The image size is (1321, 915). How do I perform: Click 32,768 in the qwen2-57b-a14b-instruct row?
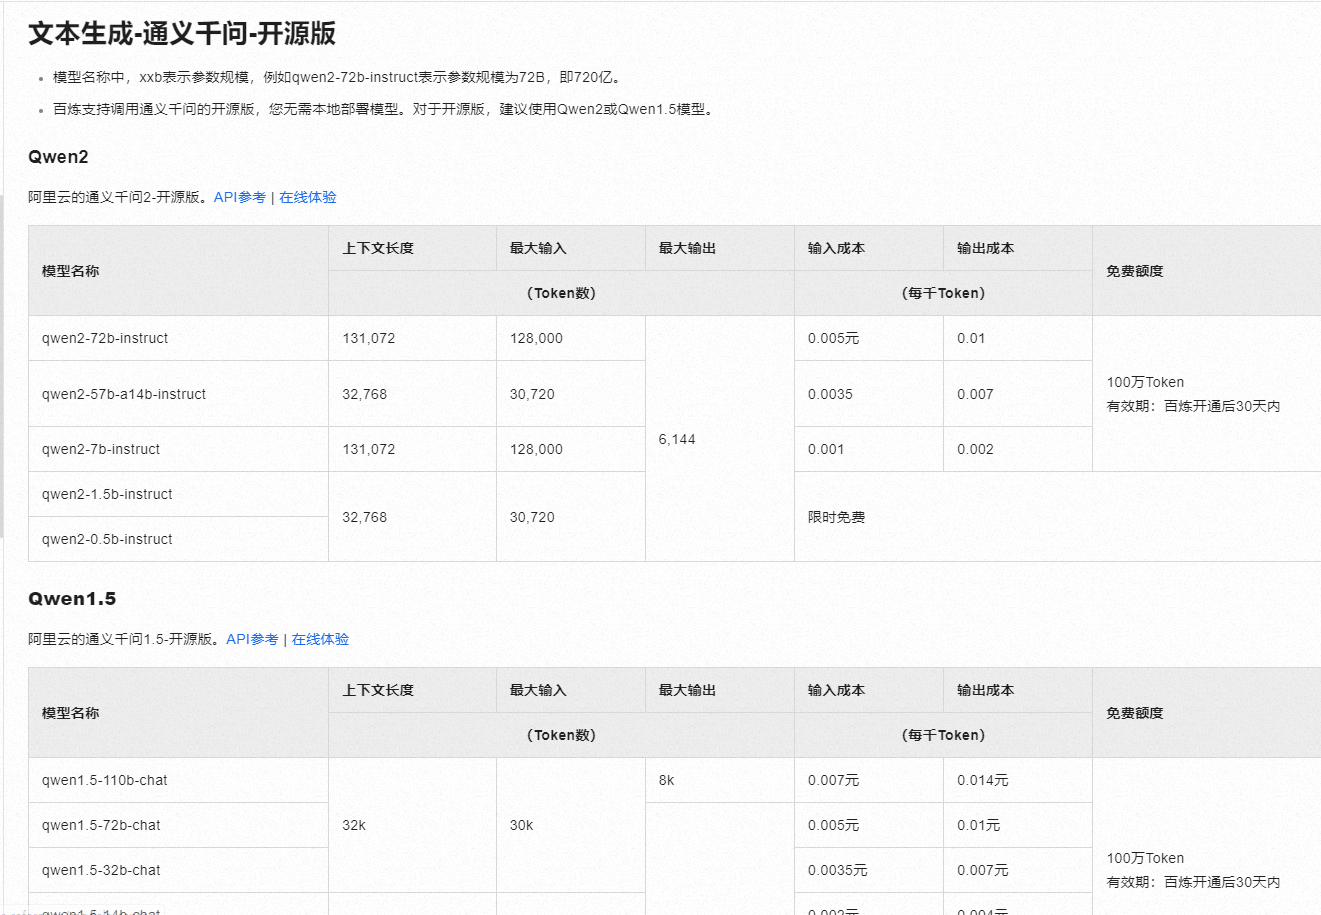pyautogui.click(x=365, y=394)
